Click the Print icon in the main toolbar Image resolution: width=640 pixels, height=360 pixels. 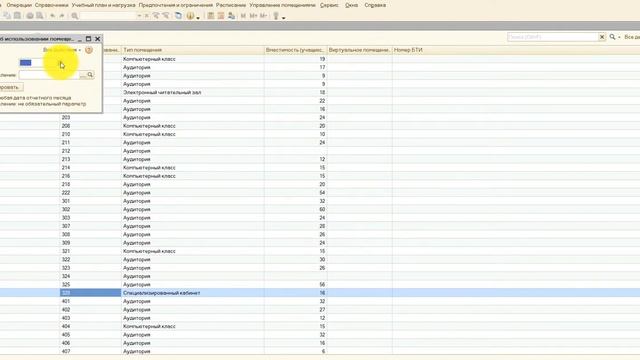coord(30,16)
